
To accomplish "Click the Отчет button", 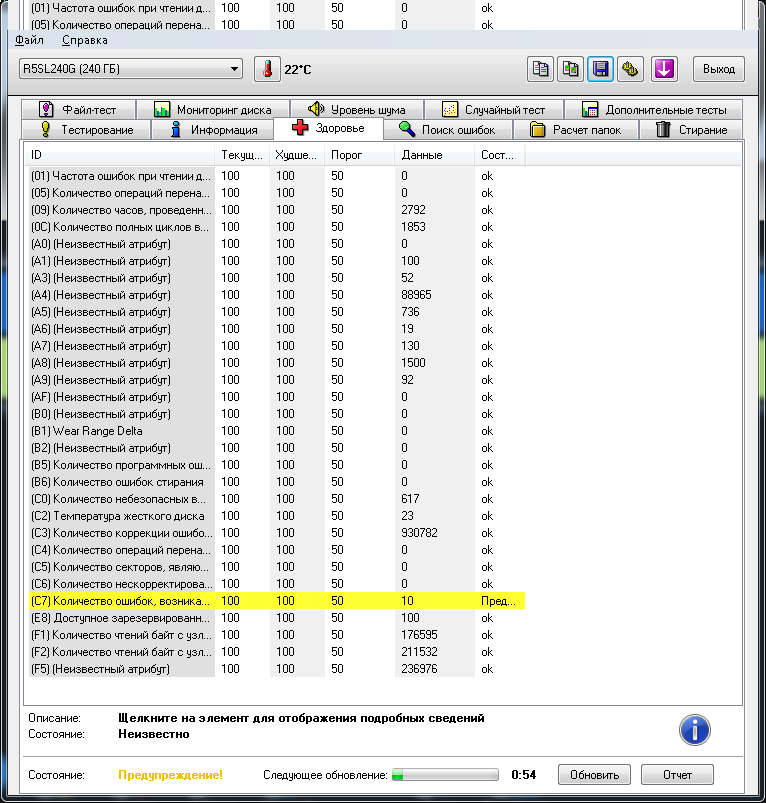I will click(675, 775).
